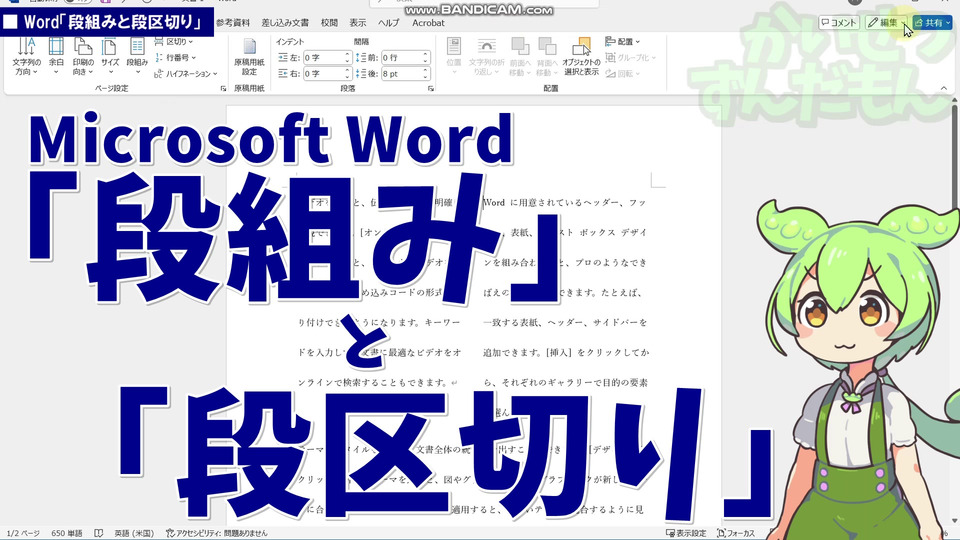Switch to the 表示 view tab

[x=358, y=23]
